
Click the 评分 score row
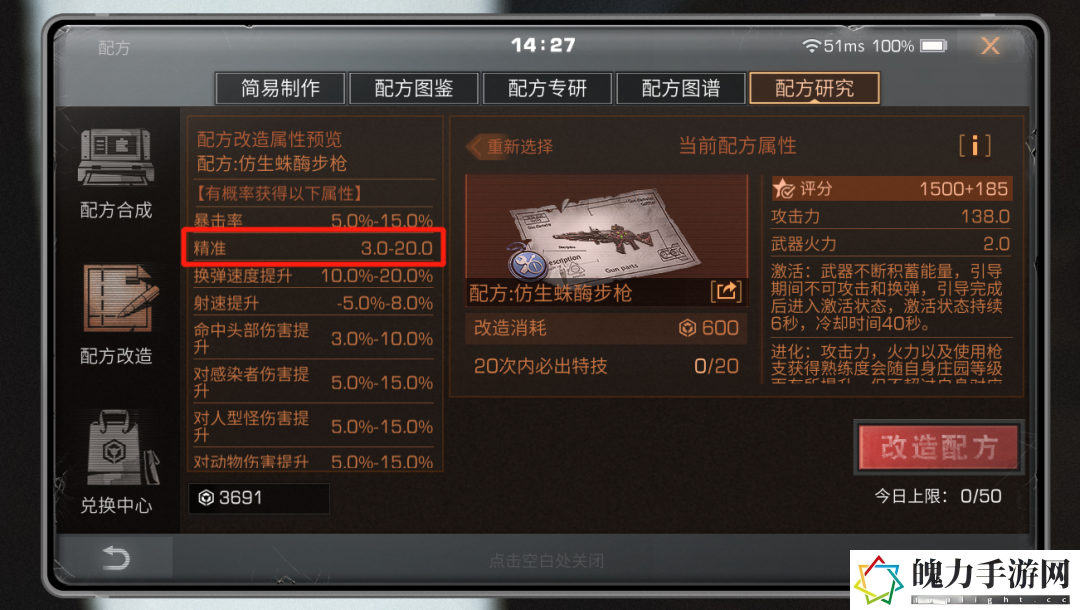coord(891,189)
